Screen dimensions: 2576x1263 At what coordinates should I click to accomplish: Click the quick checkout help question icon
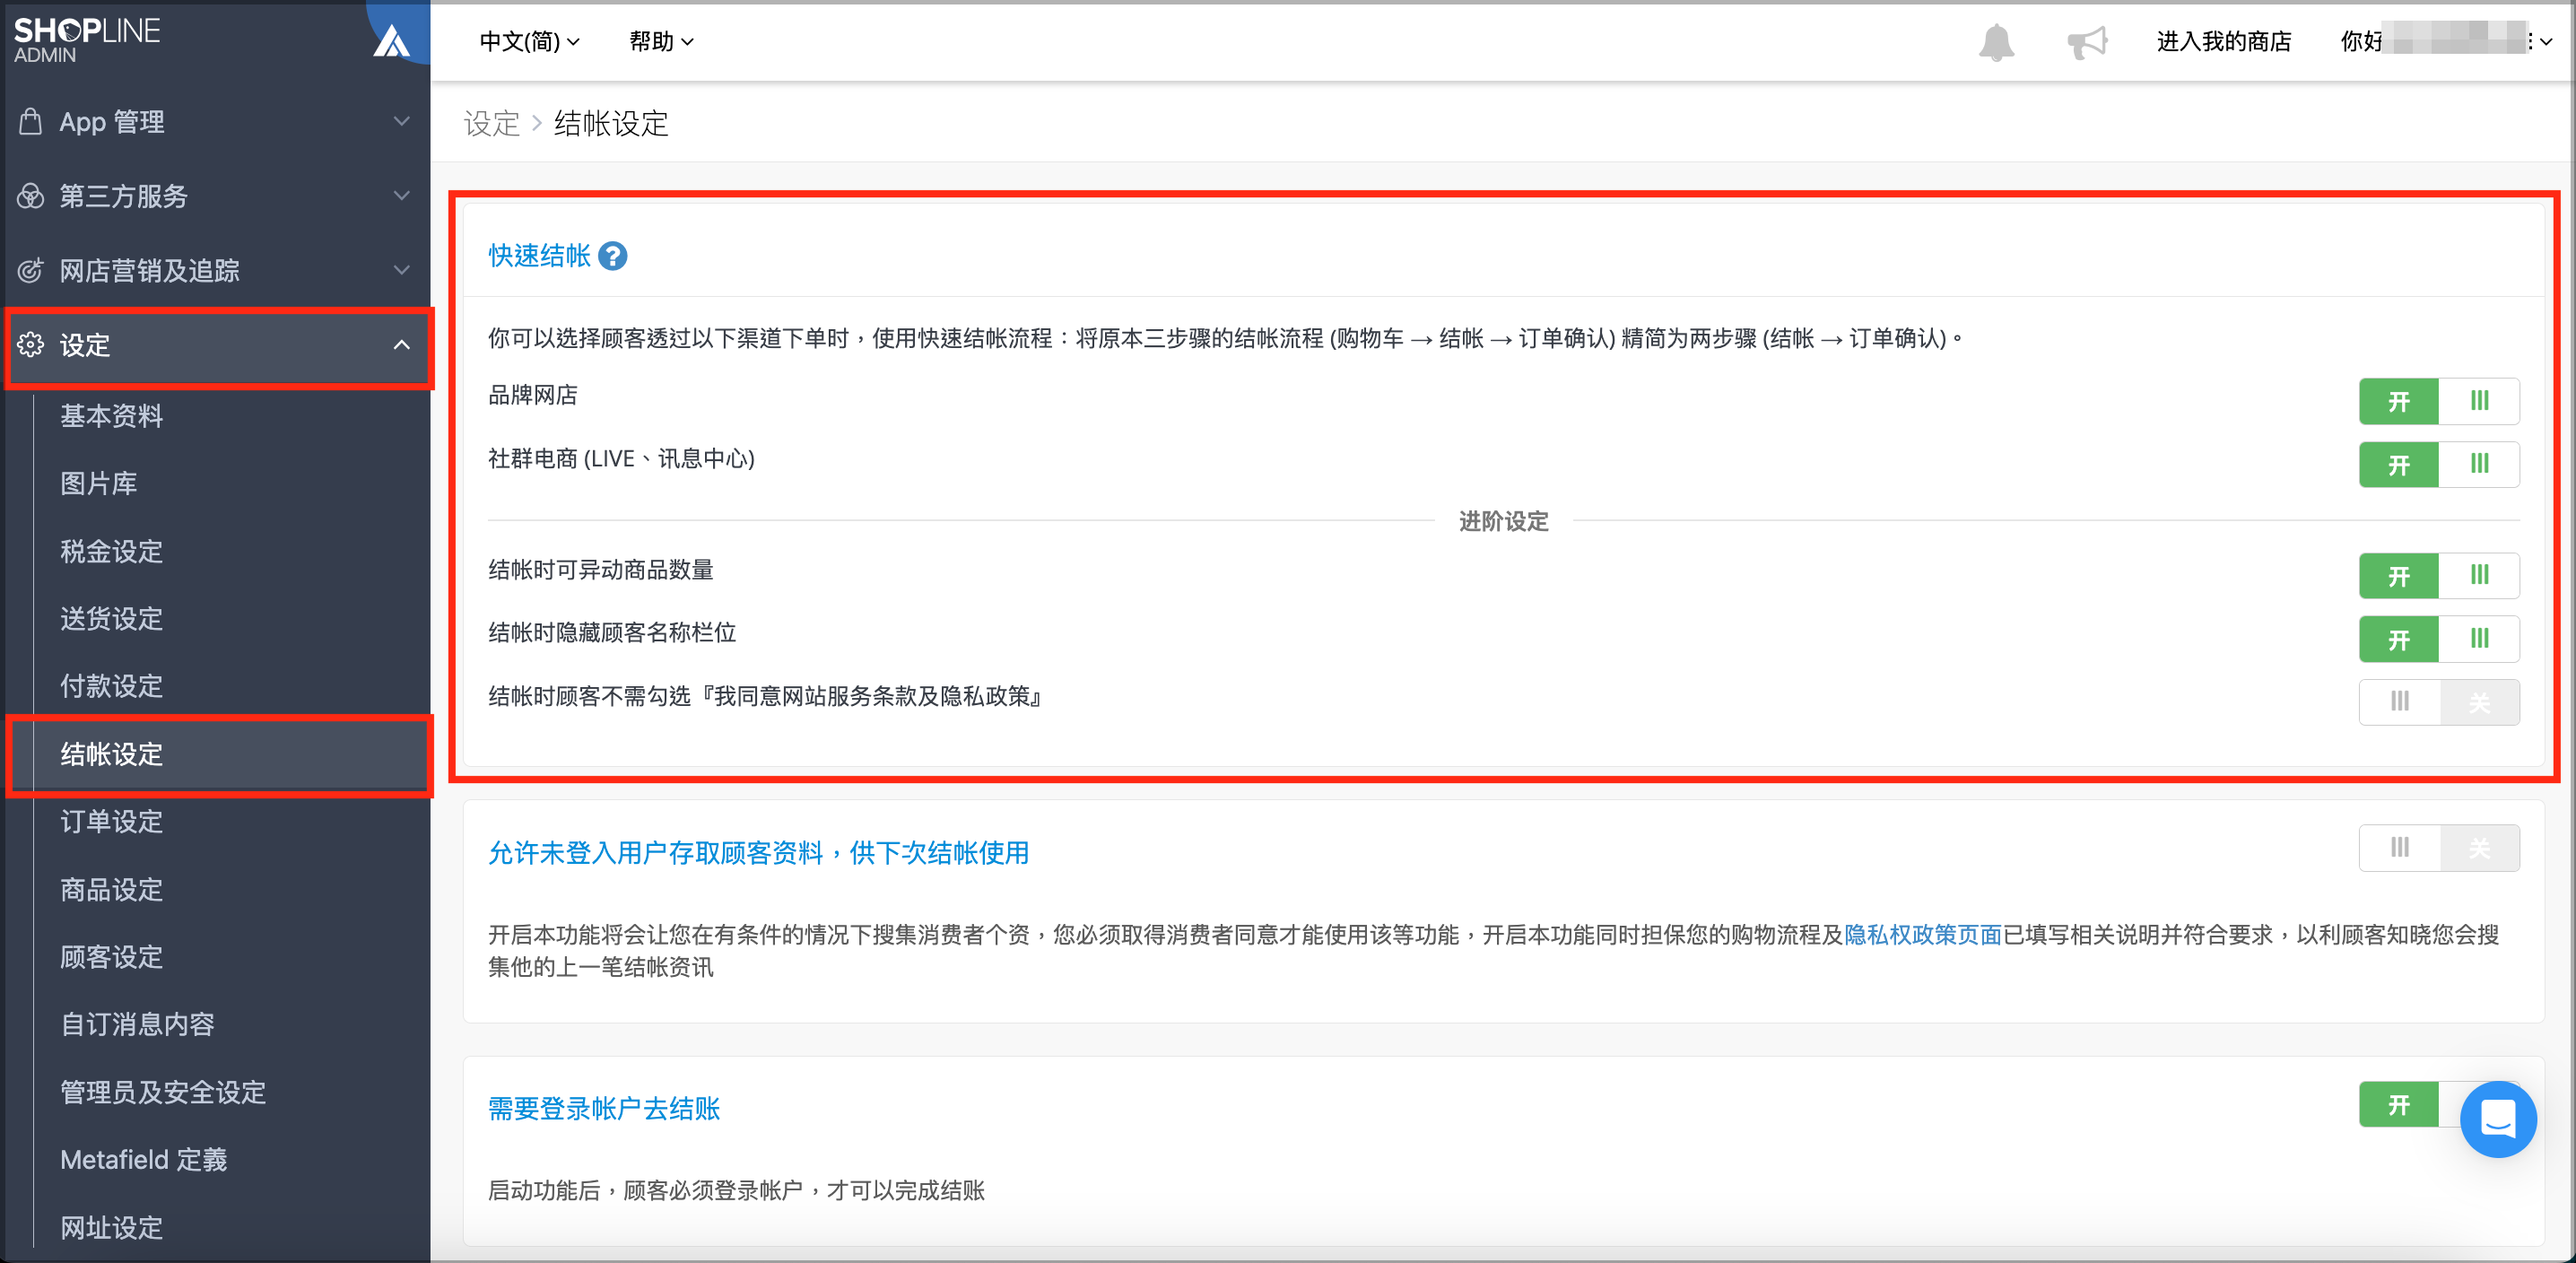[x=612, y=256]
